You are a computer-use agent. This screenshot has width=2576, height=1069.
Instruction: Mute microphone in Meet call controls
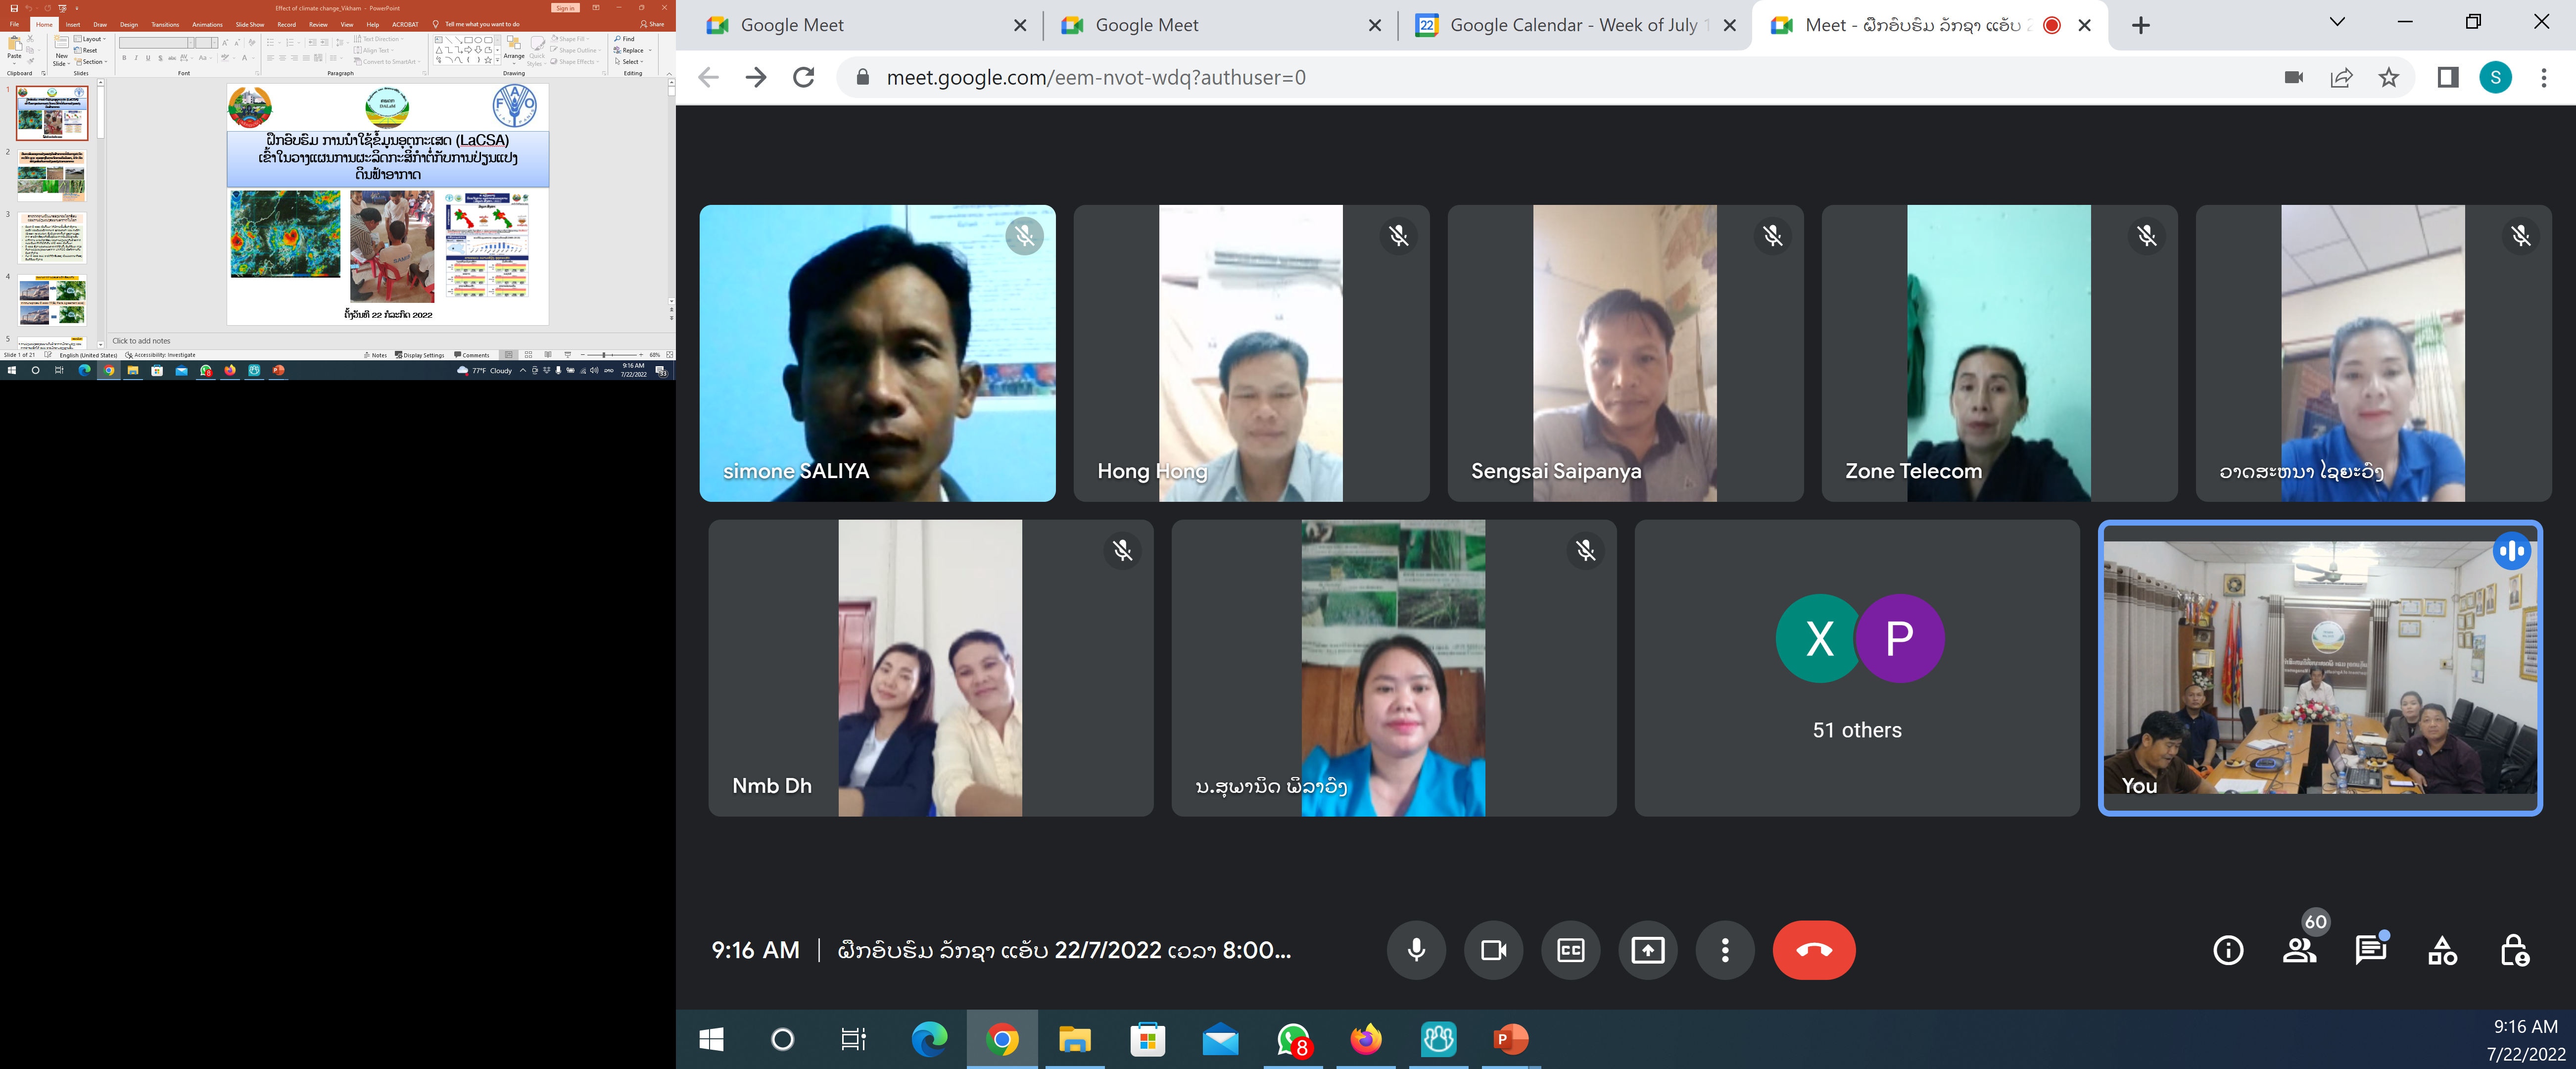[x=1416, y=950]
